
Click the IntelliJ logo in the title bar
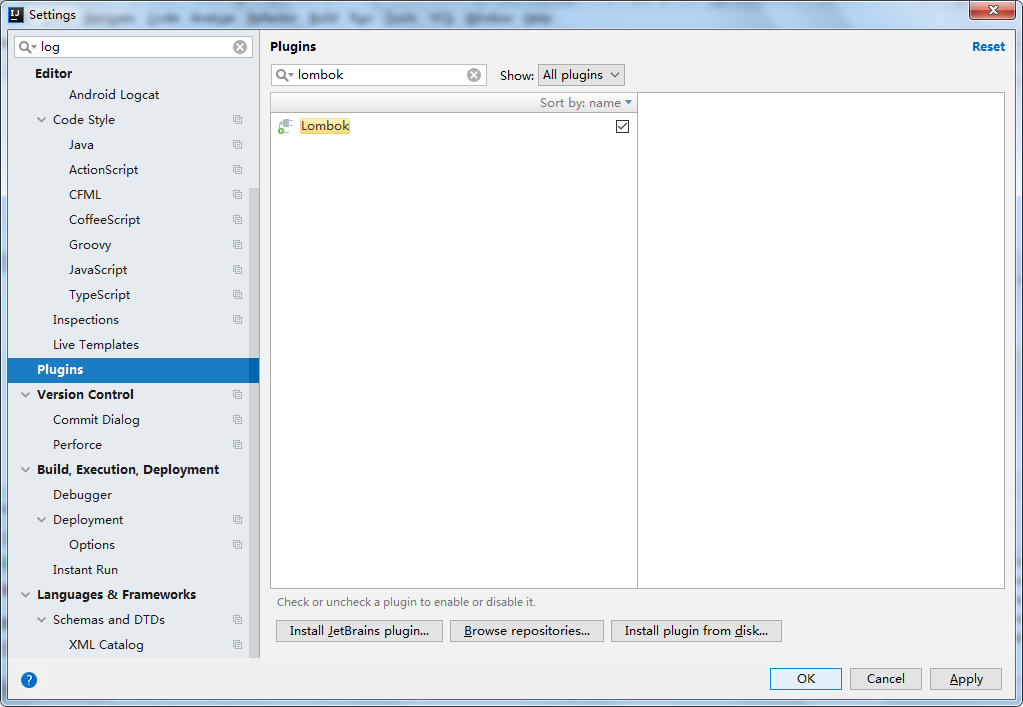click(x=16, y=14)
